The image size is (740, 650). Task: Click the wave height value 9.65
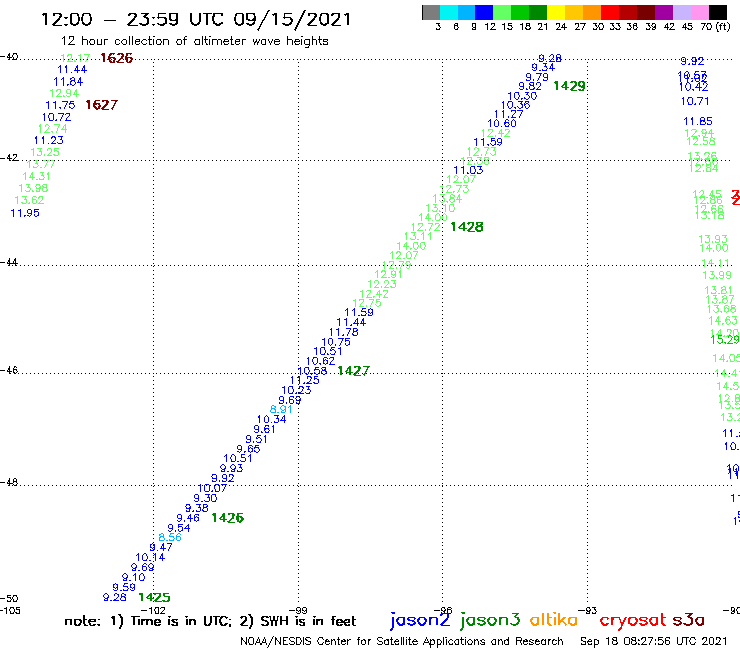click(x=248, y=449)
